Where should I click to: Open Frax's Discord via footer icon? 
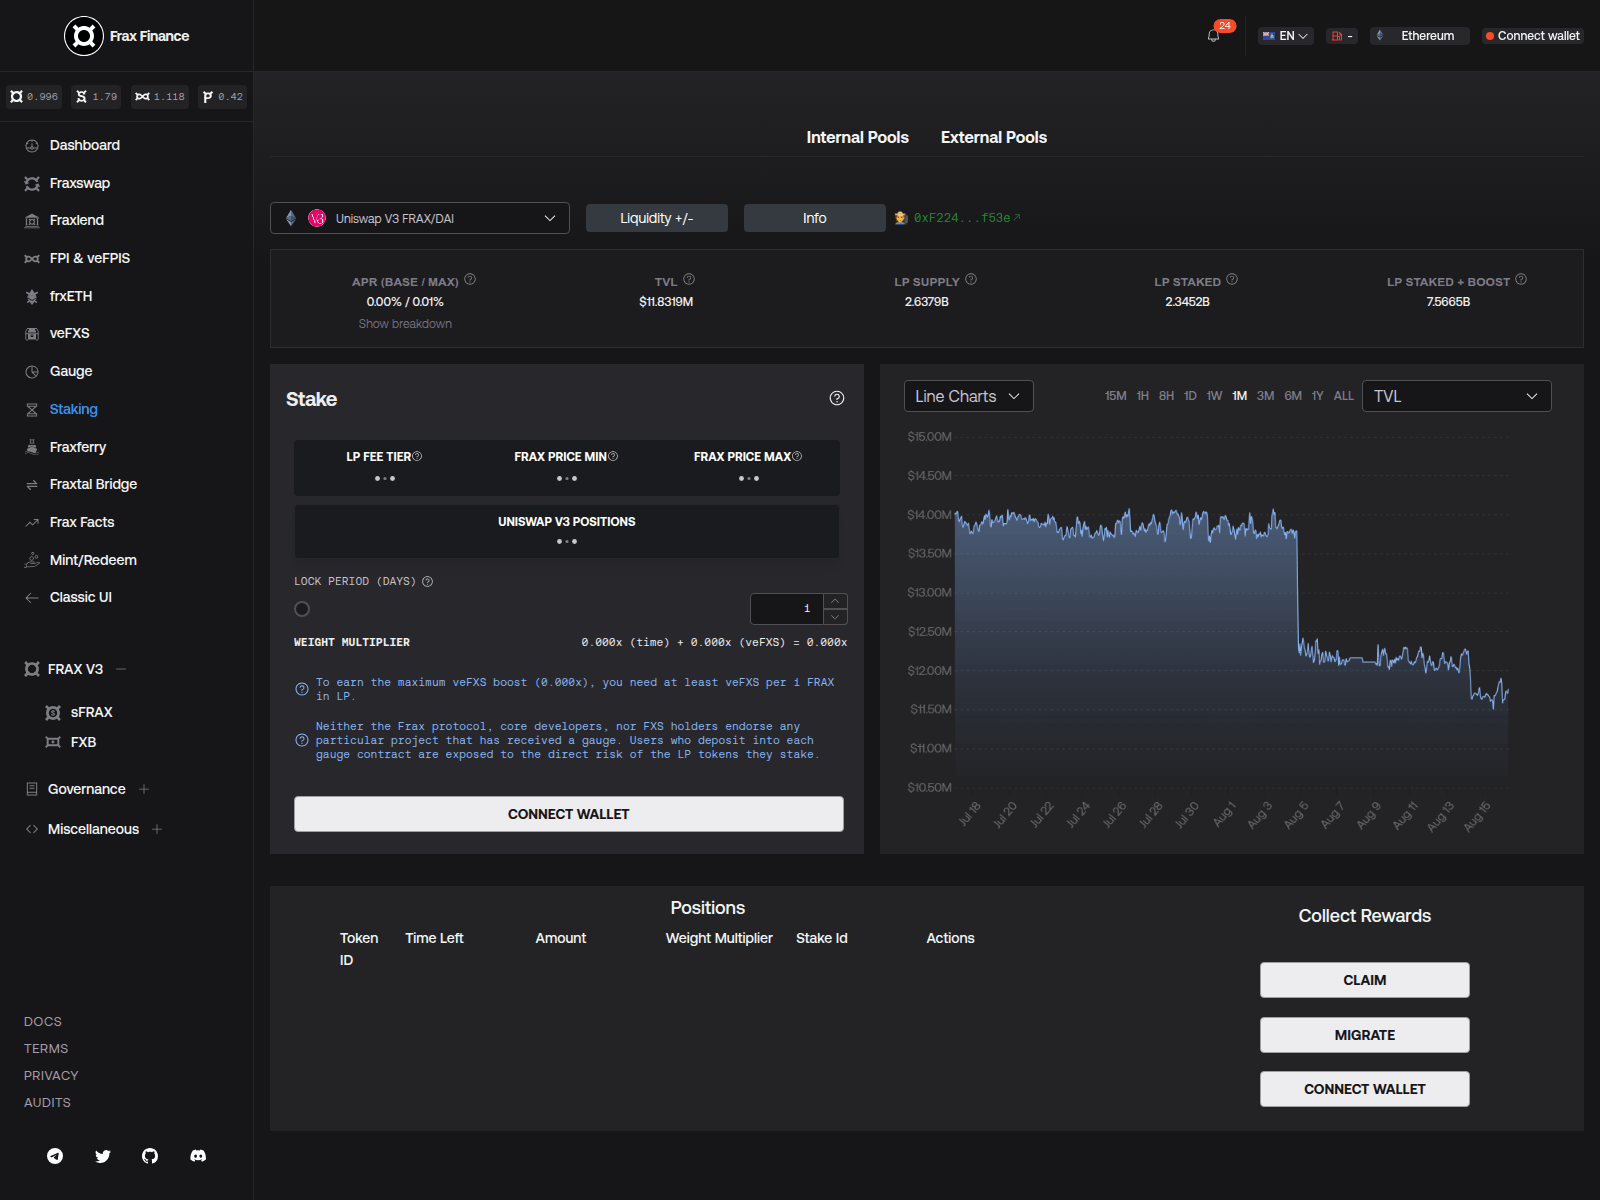click(198, 1156)
